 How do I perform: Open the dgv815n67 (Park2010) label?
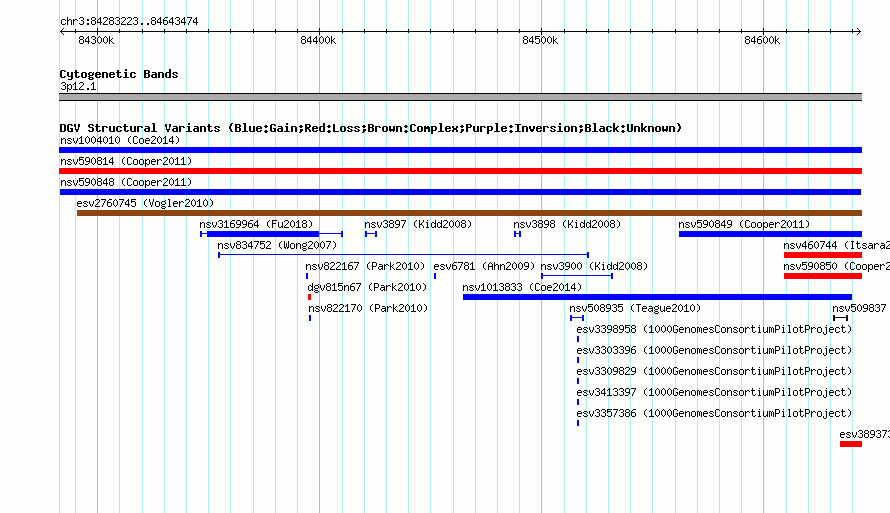[367, 287]
